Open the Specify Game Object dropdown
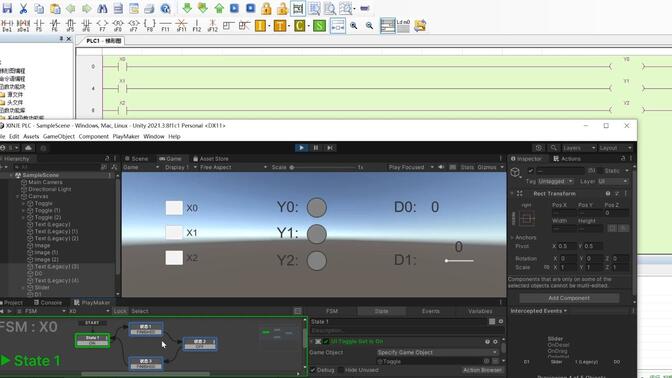The width and height of the screenshot is (672, 378). [437, 352]
